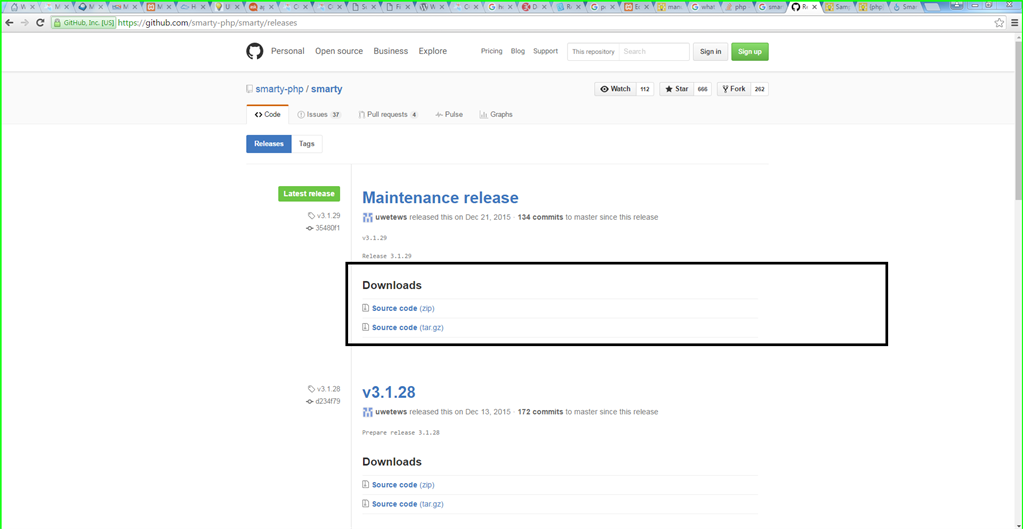Select the Tags view button
The width and height of the screenshot is (1023, 529).
[307, 144]
